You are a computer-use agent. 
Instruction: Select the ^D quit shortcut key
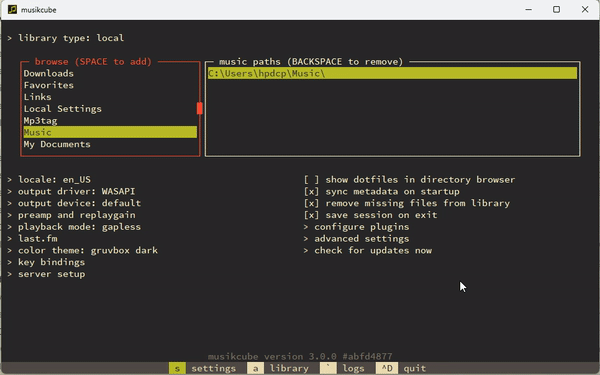click(387, 368)
